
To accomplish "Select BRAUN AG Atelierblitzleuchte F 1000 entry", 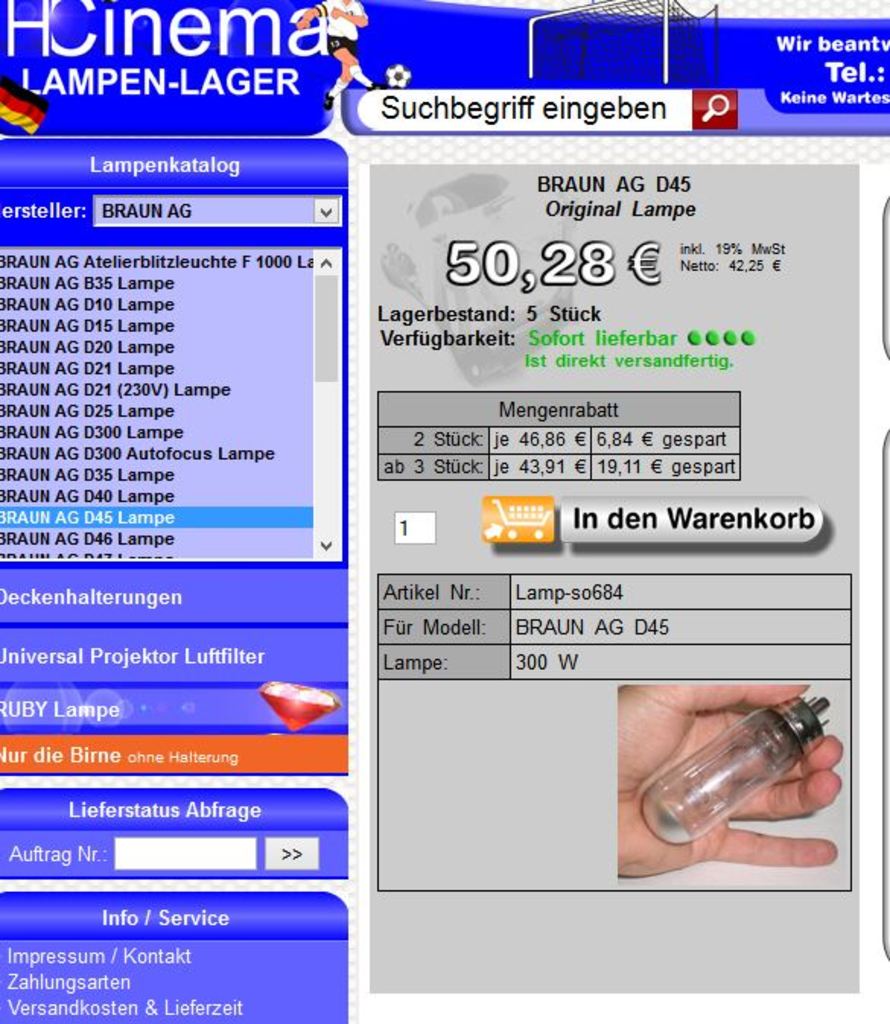I will (157, 262).
